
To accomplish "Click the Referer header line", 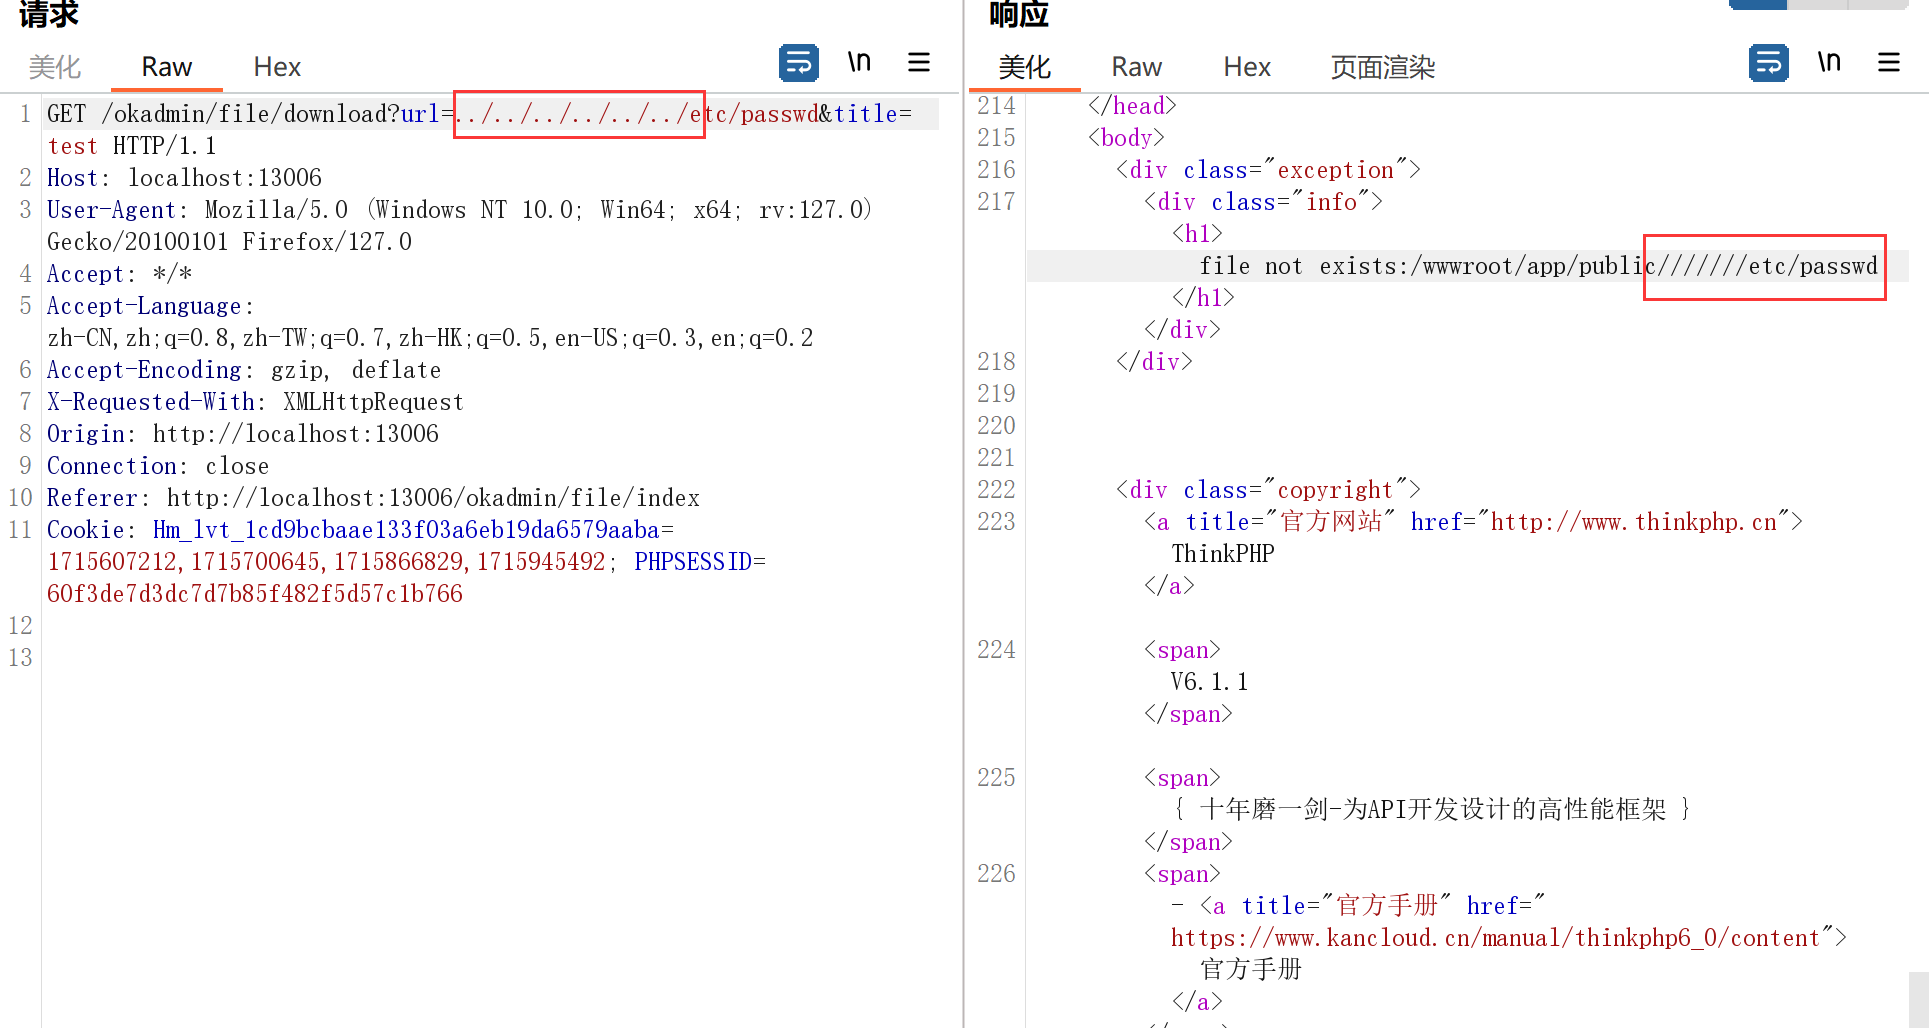I will (x=373, y=498).
